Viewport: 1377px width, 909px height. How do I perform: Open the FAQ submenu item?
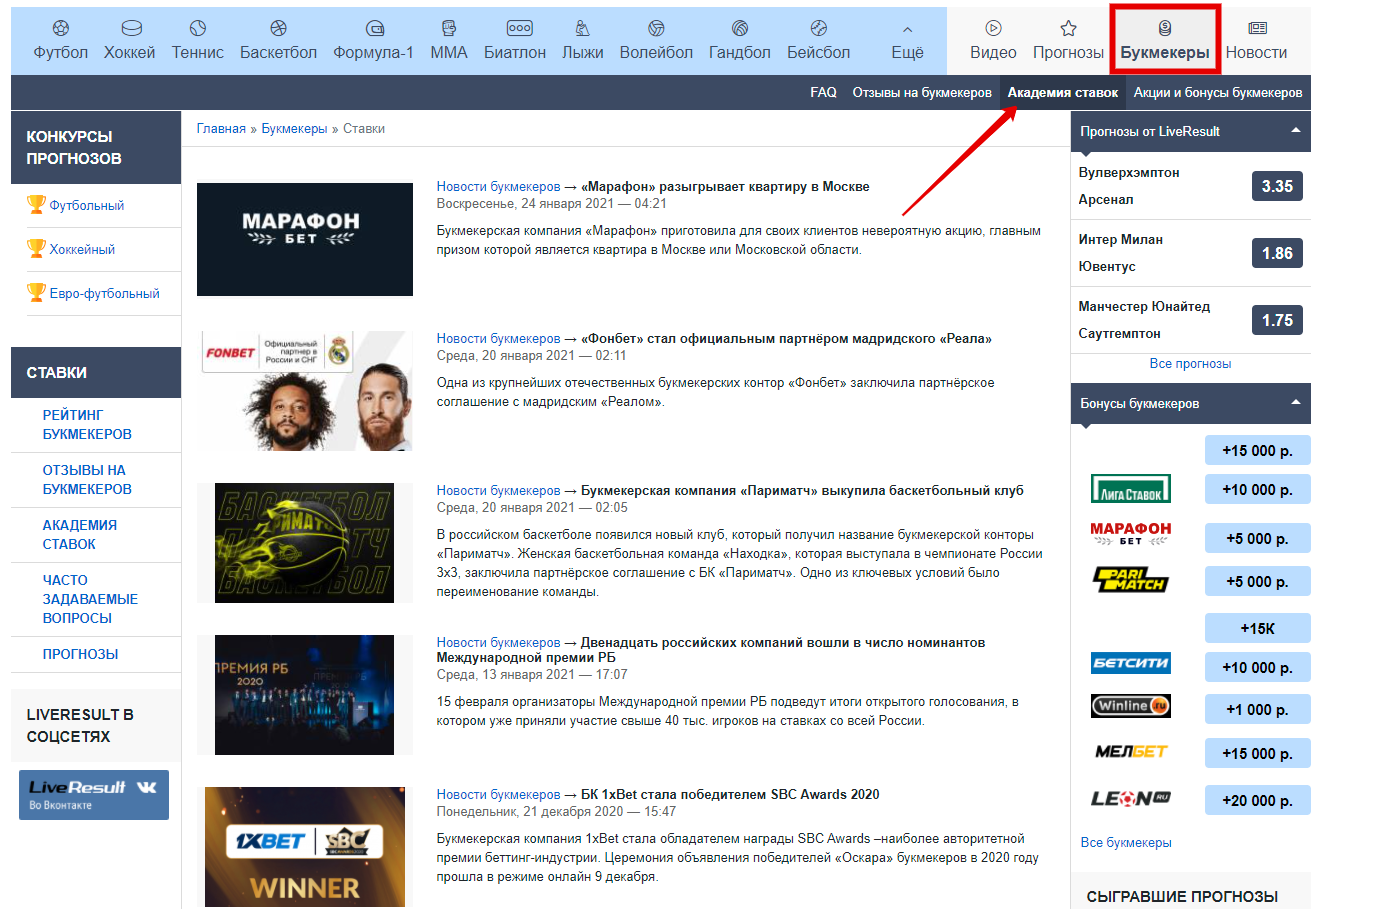(823, 92)
